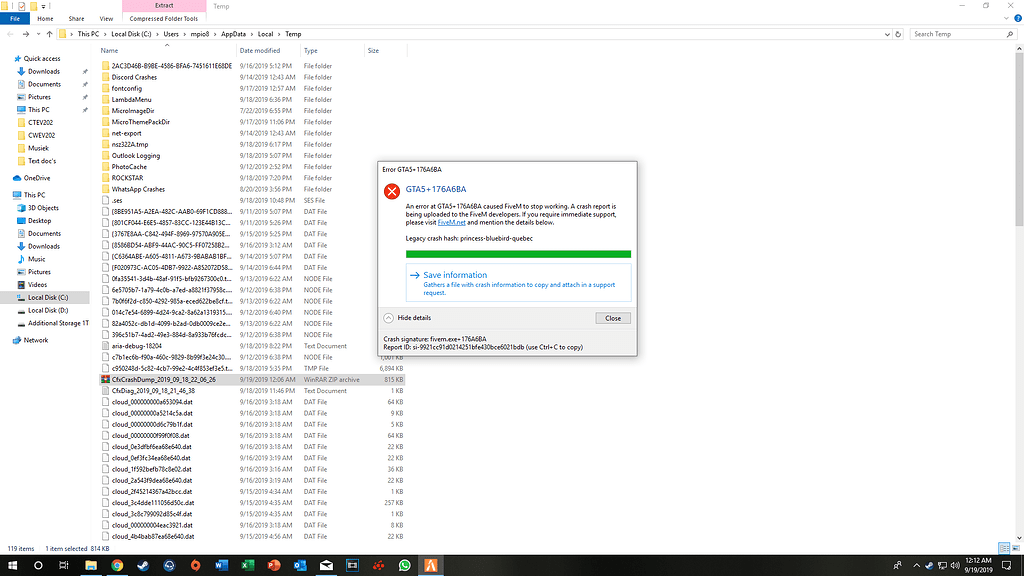This screenshot has width=1024, height=576.
Task: Click the up-arrow to go to parent folder
Action: pyautogui.click(x=48, y=33)
